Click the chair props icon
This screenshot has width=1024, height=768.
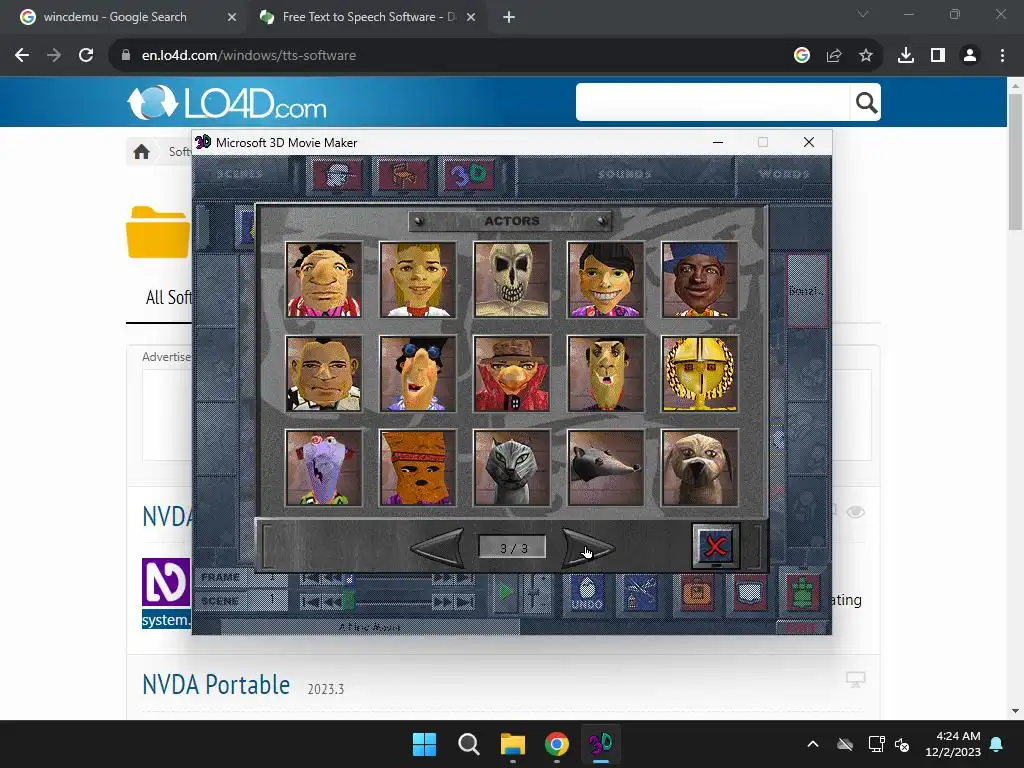pyautogui.click(x=403, y=175)
